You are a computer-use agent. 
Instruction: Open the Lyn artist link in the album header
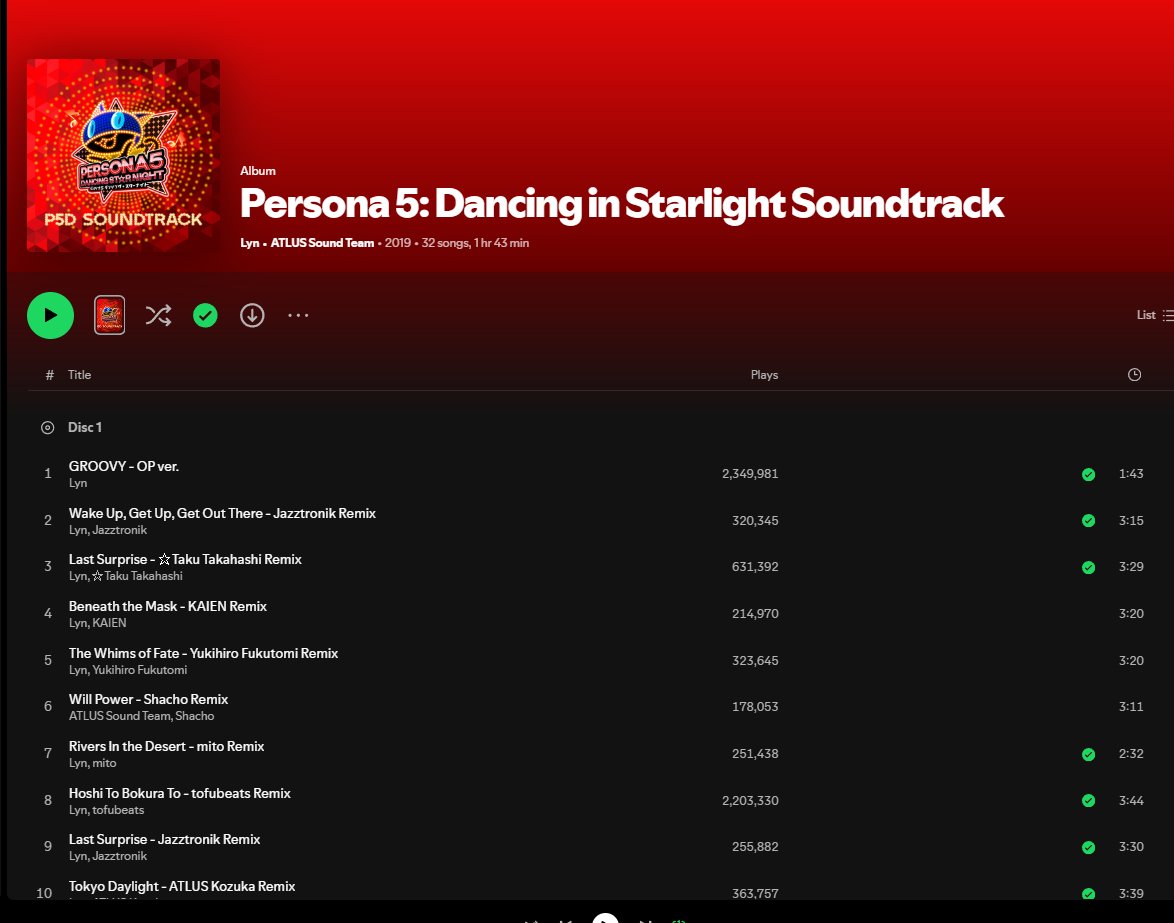249,243
